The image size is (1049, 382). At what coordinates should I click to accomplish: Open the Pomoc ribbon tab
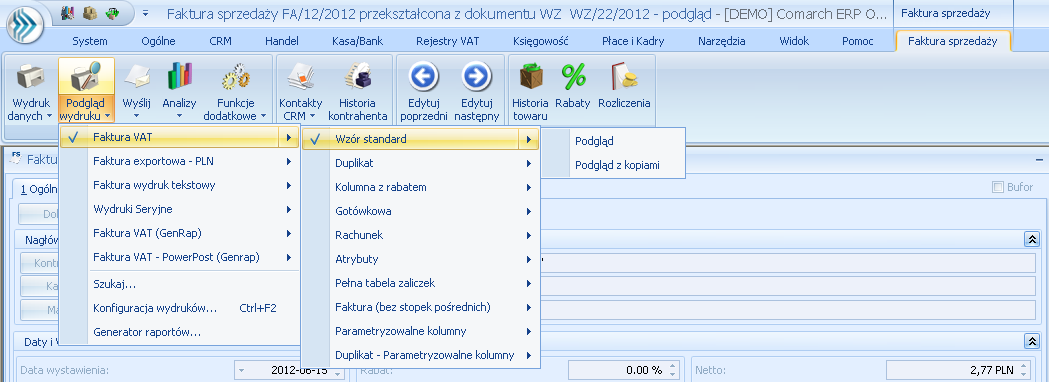coord(858,41)
